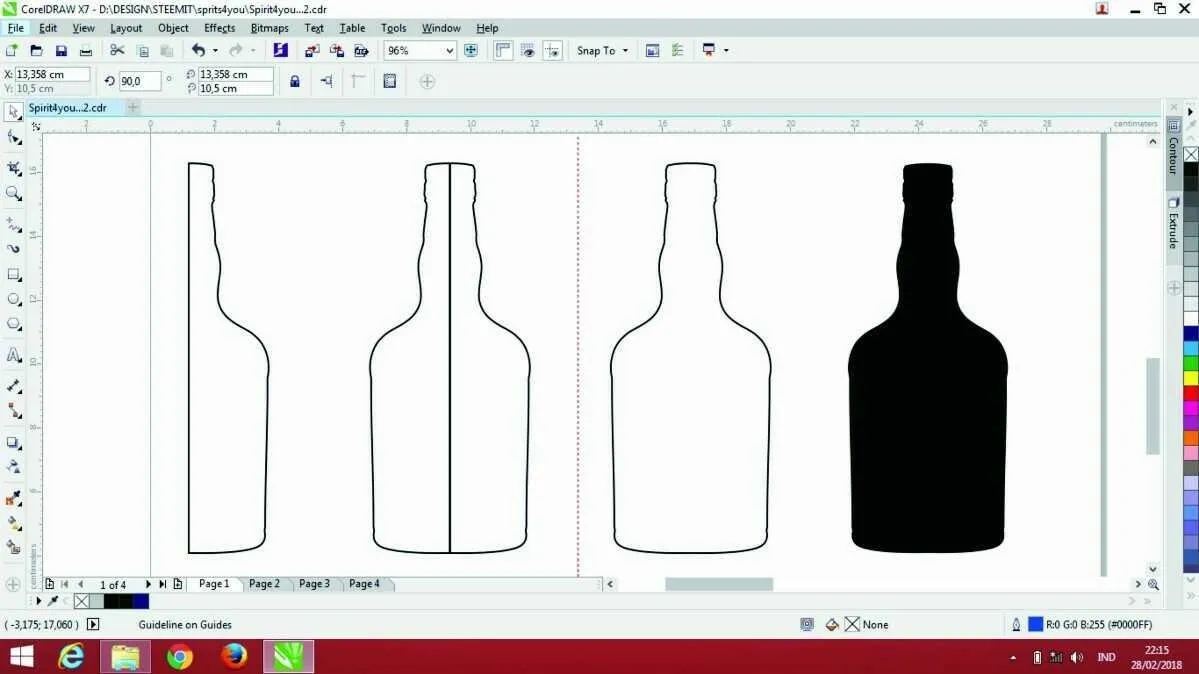This screenshot has height=674, width=1199.
Task: Choose the Crop tool
Action: 14,168
